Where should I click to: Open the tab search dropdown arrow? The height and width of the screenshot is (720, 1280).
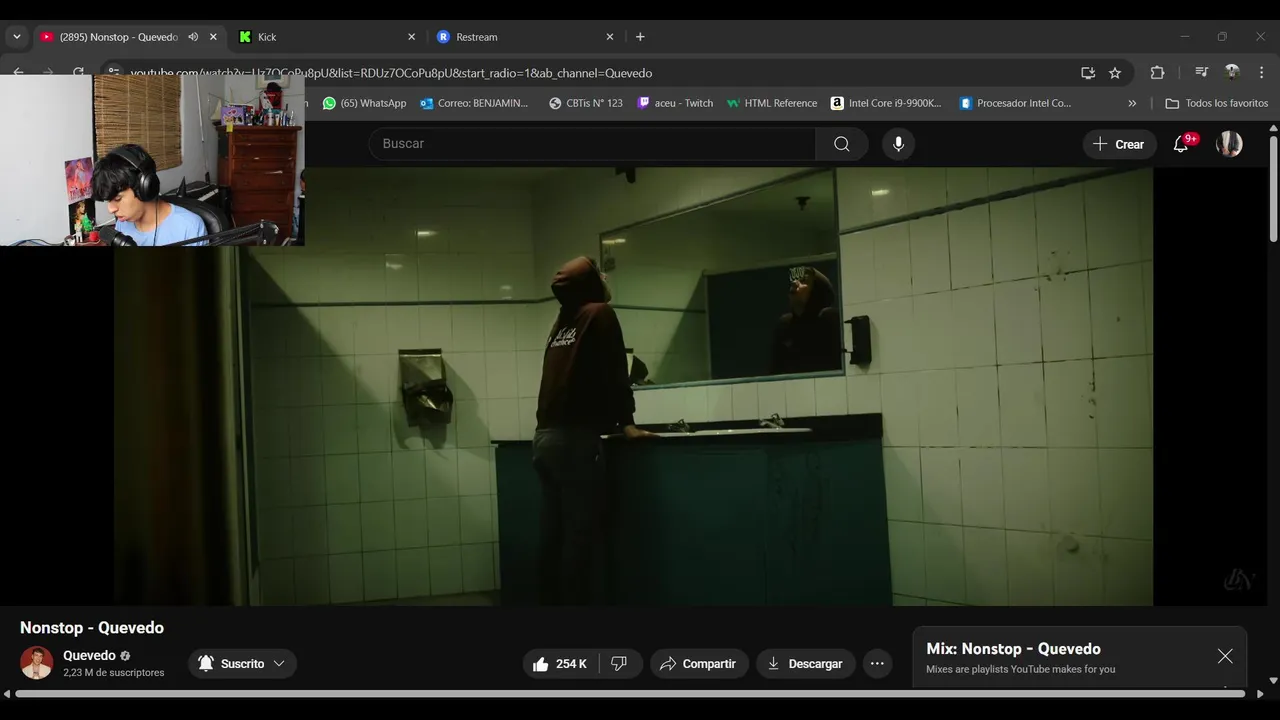(16, 37)
